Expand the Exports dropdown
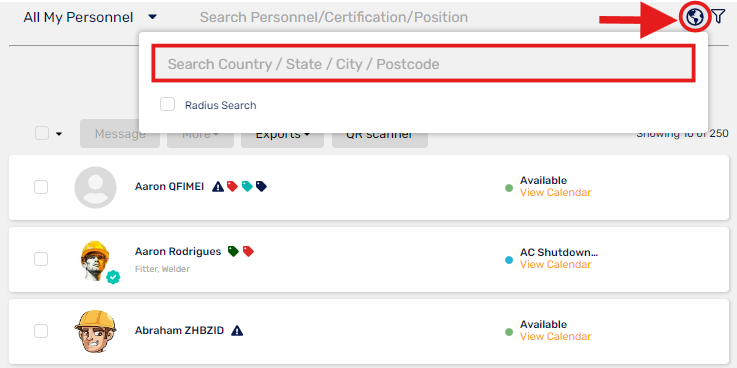The height and width of the screenshot is (368, 737). [x=282, y=134]
